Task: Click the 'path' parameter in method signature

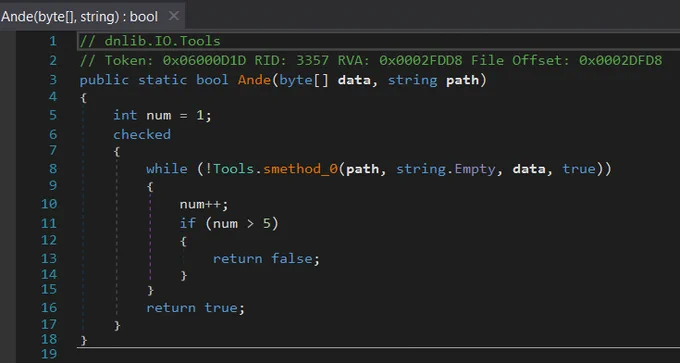Action: click(462, 80)
